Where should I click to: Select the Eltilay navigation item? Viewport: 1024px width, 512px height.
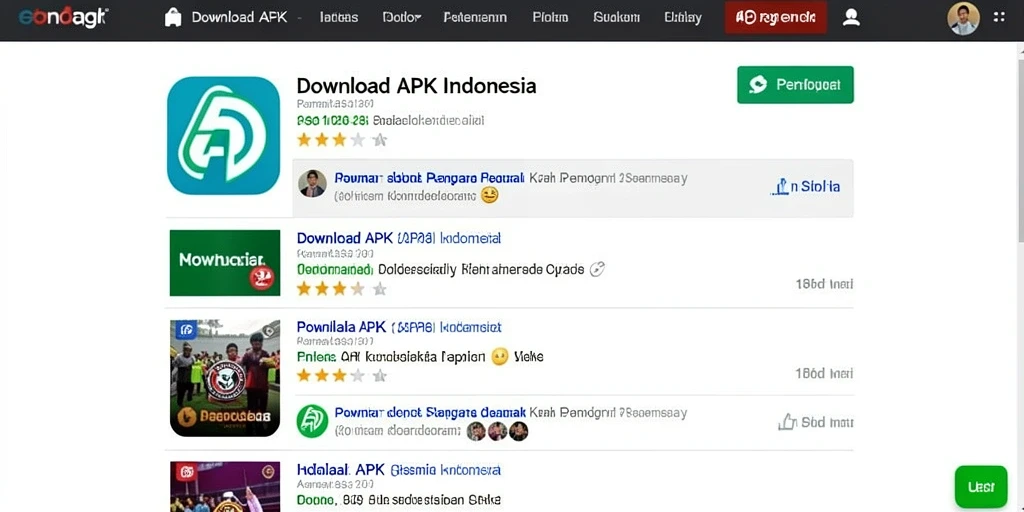coord(682,18)
